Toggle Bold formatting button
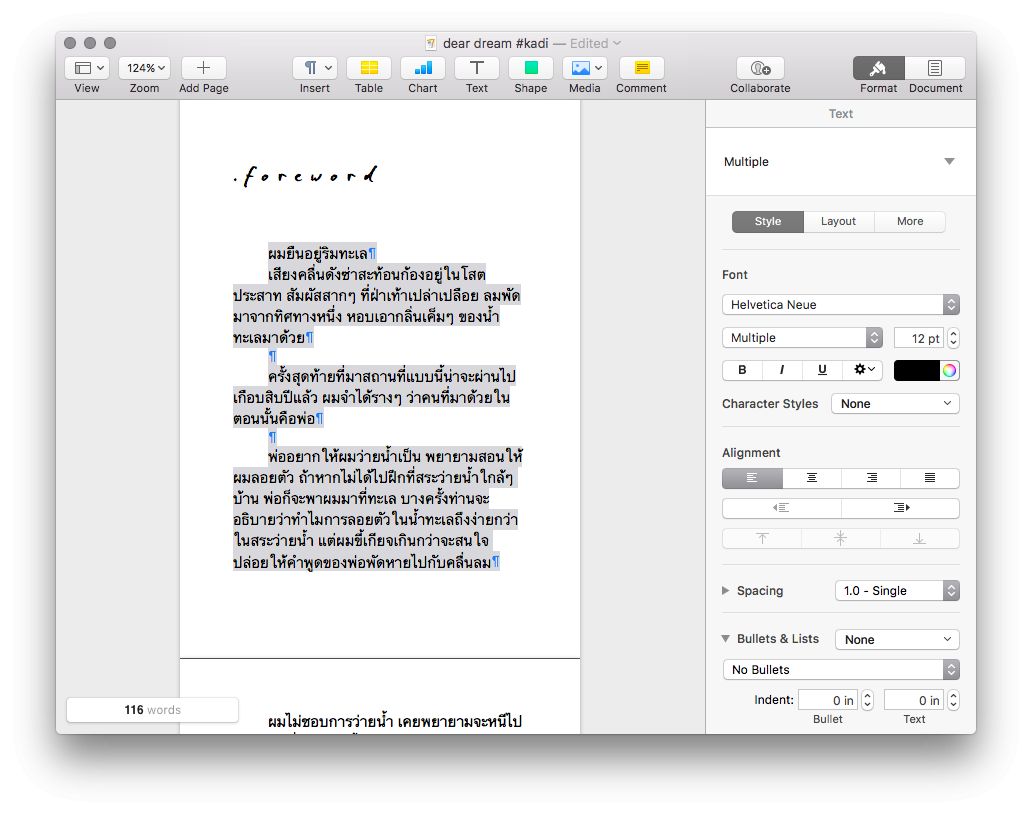The width and height of the screenshot is (1032, 814). (x=742, y=370)
